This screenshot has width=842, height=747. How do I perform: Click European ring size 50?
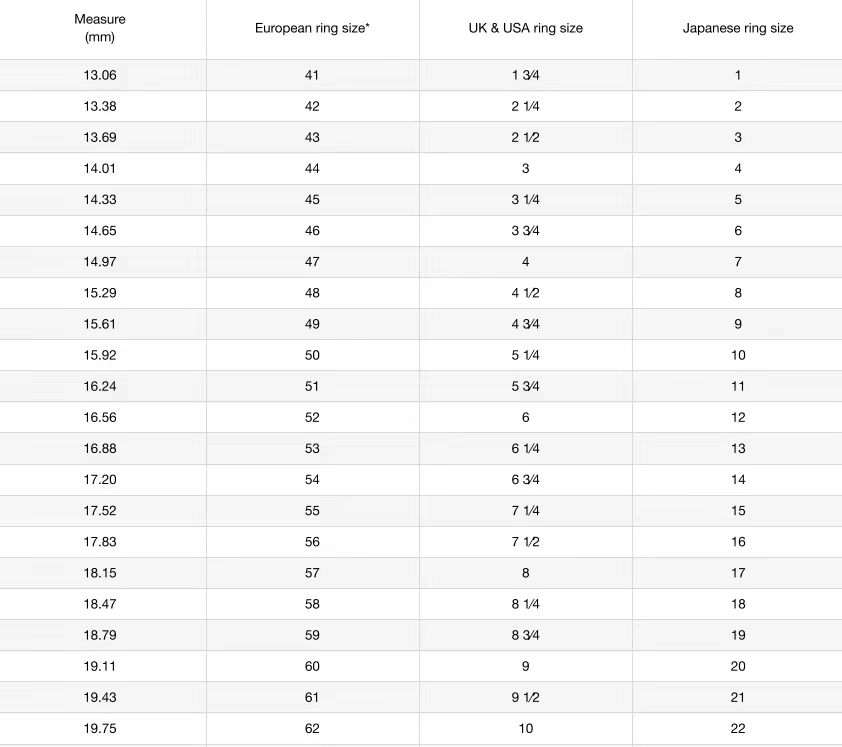pyautogui.click(x=312, y=355)
